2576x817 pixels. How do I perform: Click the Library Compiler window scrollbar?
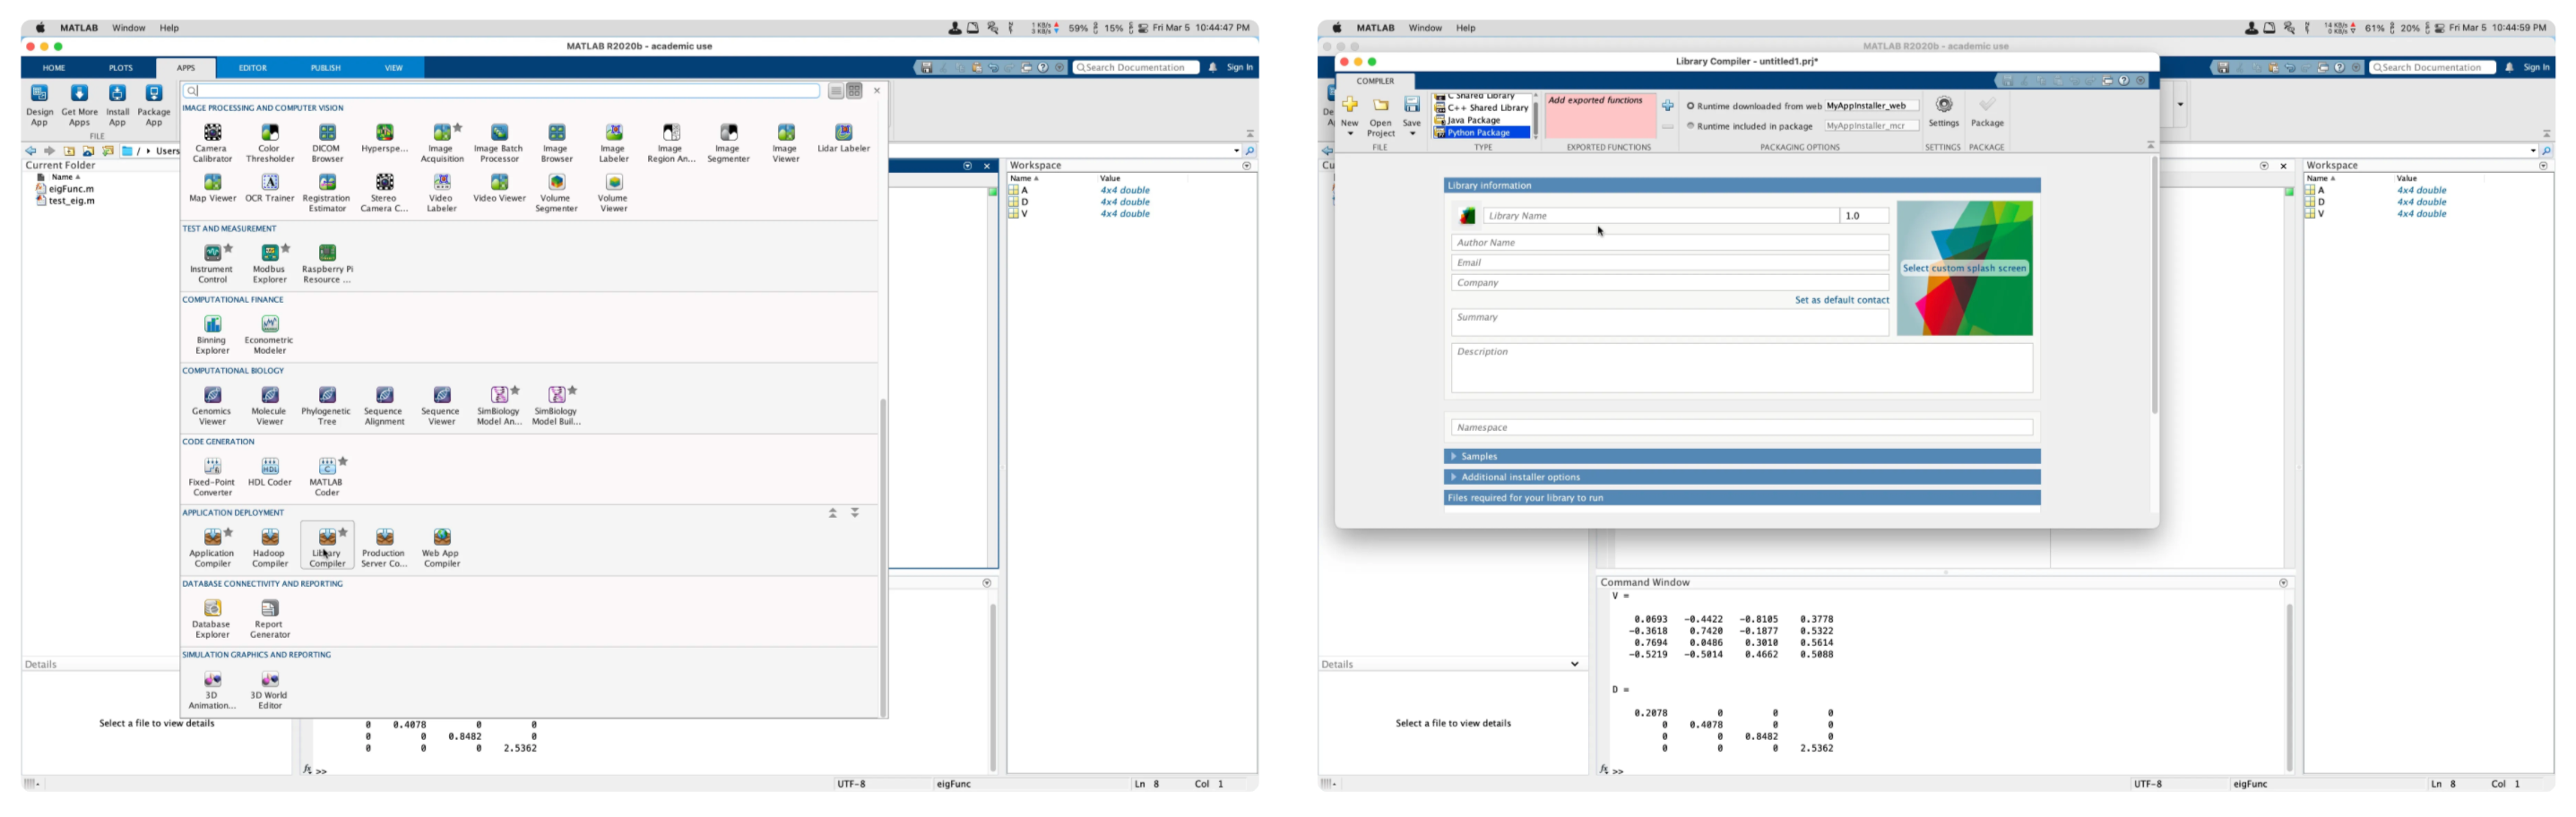(x=2154, y=285)
